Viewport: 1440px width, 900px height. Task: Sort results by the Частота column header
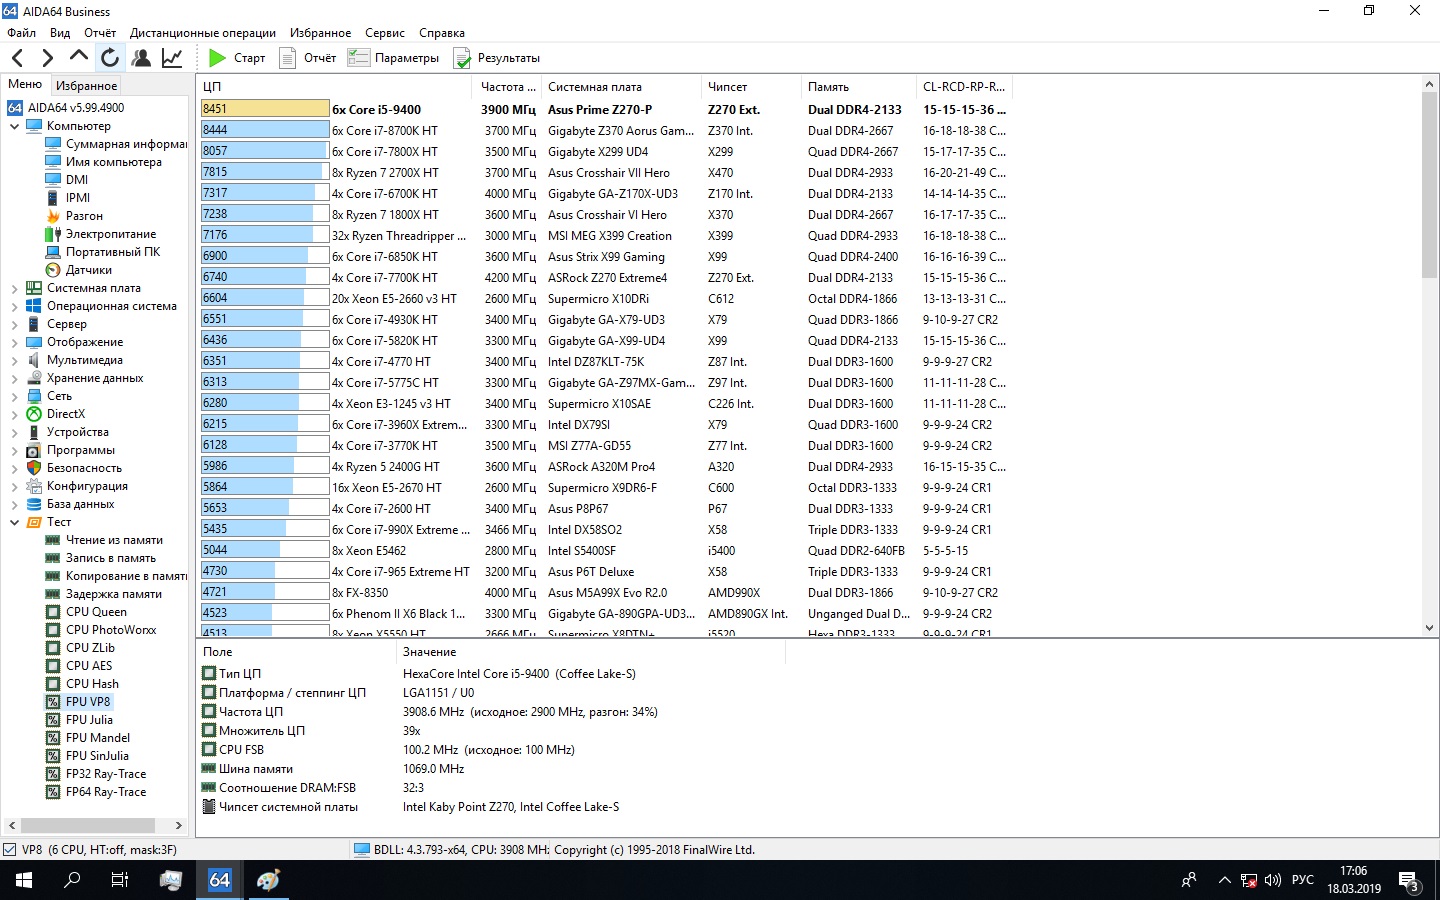507,87
